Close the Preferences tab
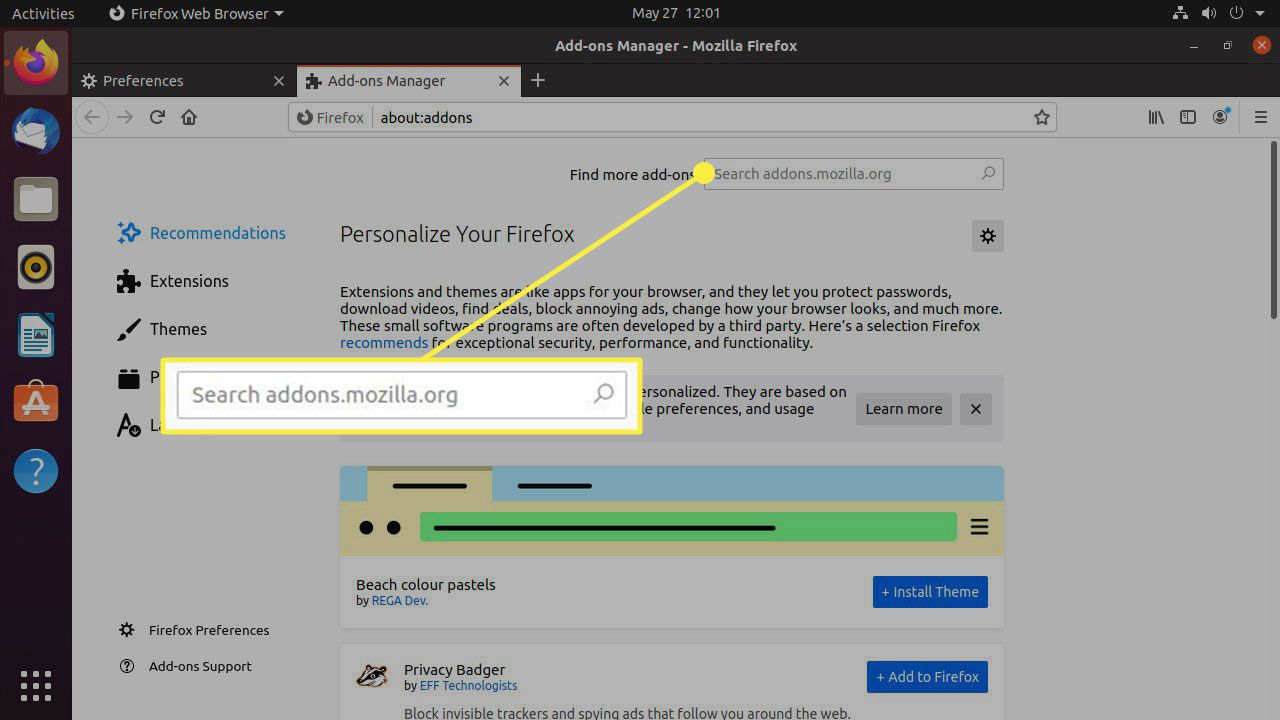Screen dimensions: 1280x720 [279, 81]
